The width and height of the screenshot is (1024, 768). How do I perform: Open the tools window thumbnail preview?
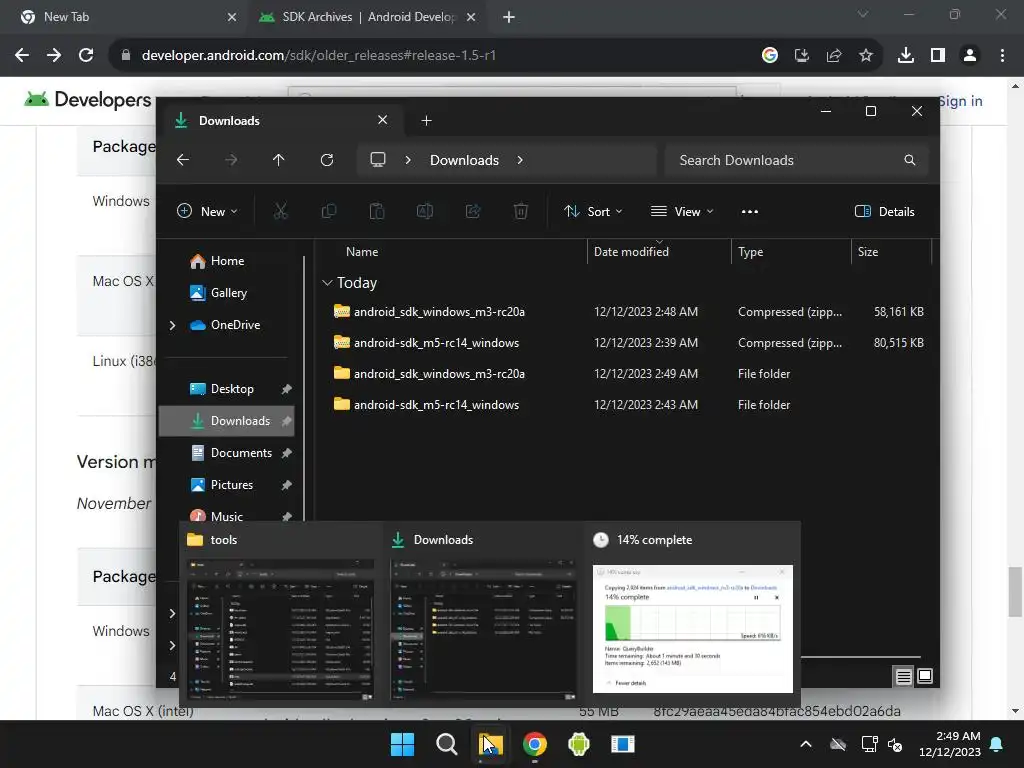281,614
